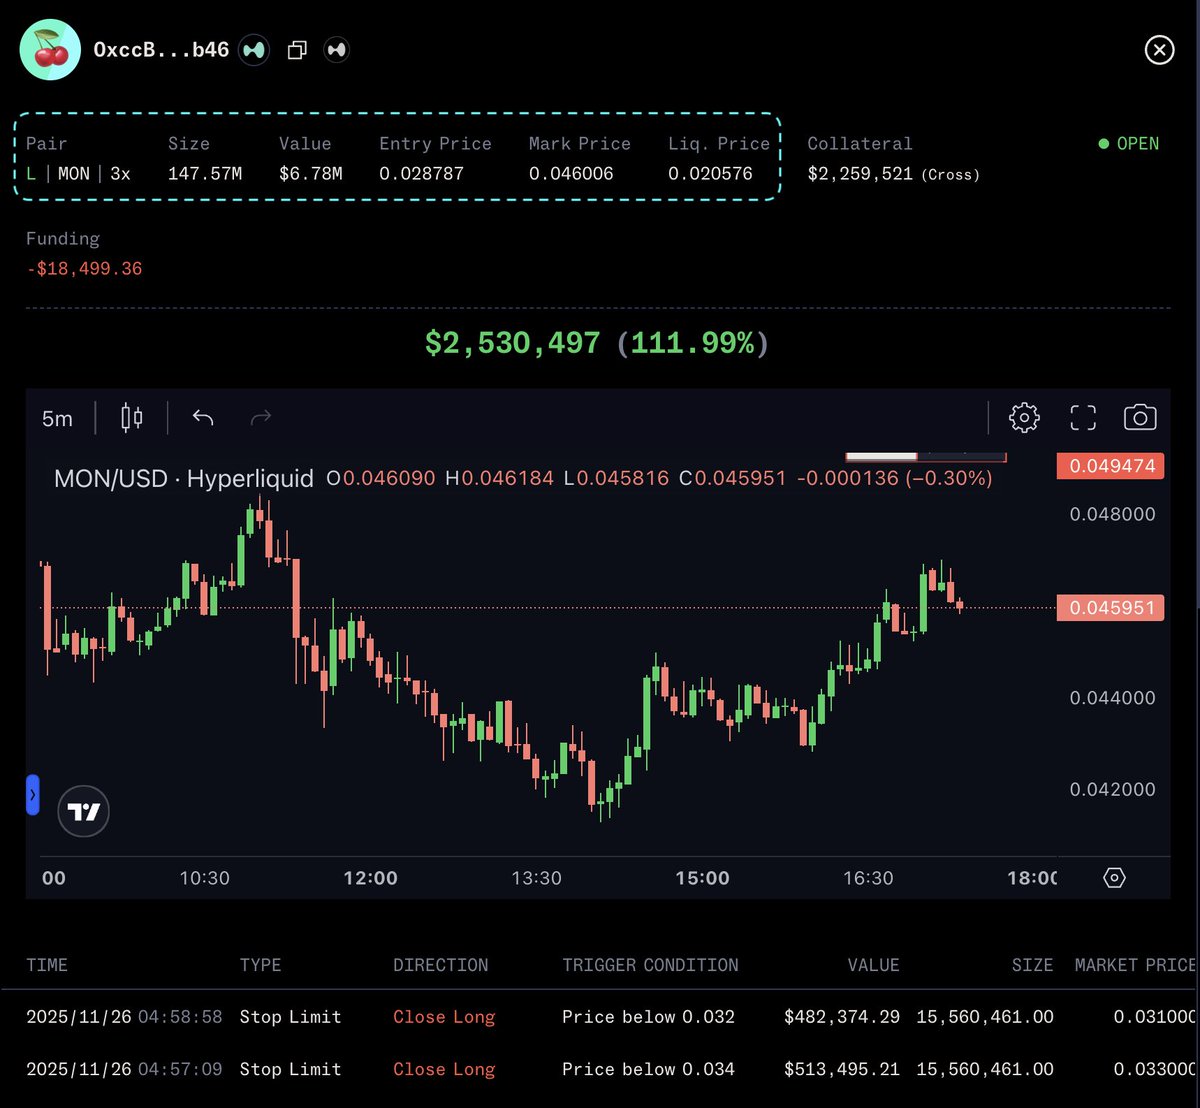The image size is (1200, 1108).
Task: Close the position panel with the X
Action: tap(1159, 49)
